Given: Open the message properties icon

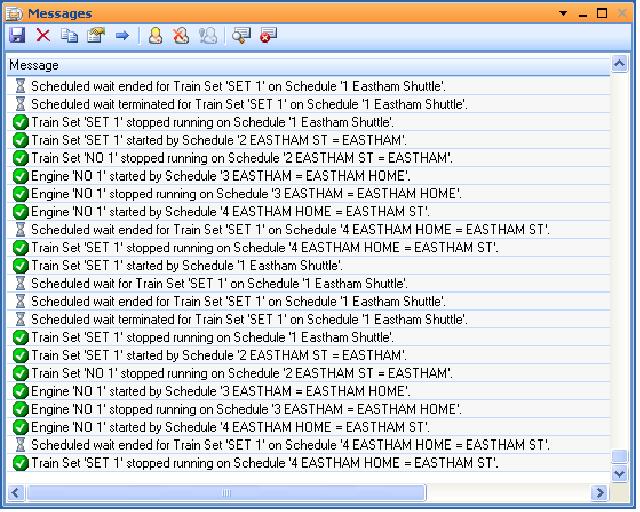Looking at the screenshot, I should point(95,36).
